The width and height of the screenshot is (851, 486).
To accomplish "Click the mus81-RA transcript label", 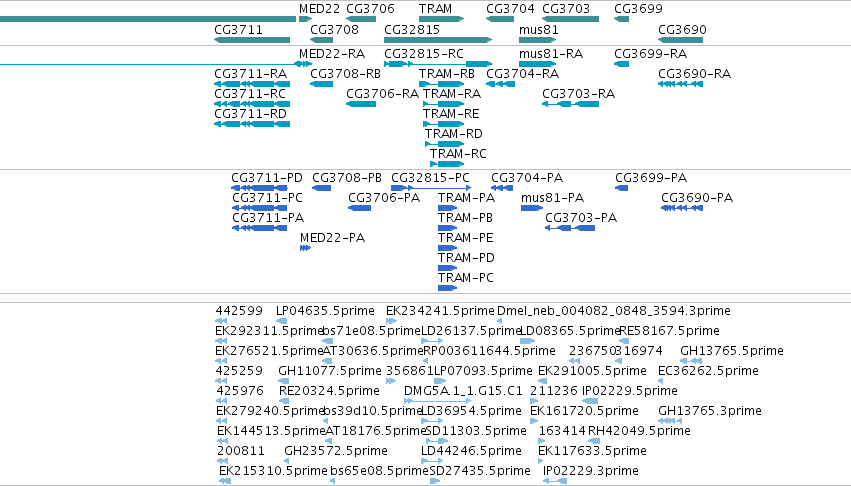I will 551,54.
